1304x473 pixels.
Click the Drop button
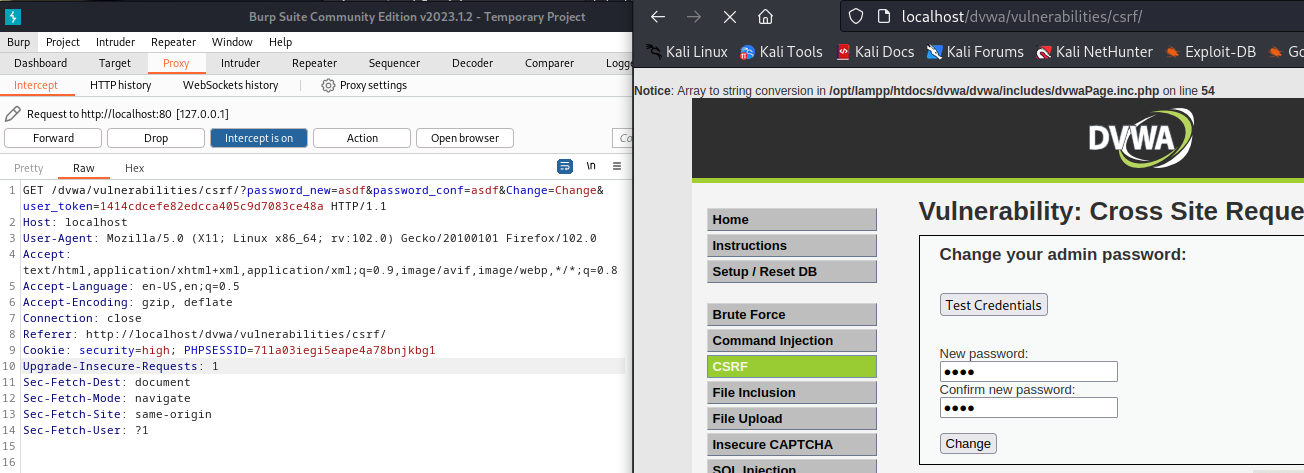[156, 138]
